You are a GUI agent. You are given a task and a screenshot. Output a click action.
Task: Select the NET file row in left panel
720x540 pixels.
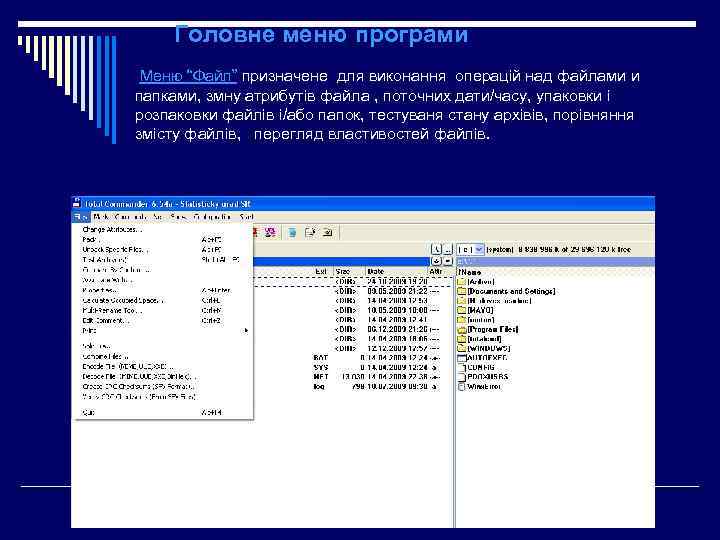353,377
